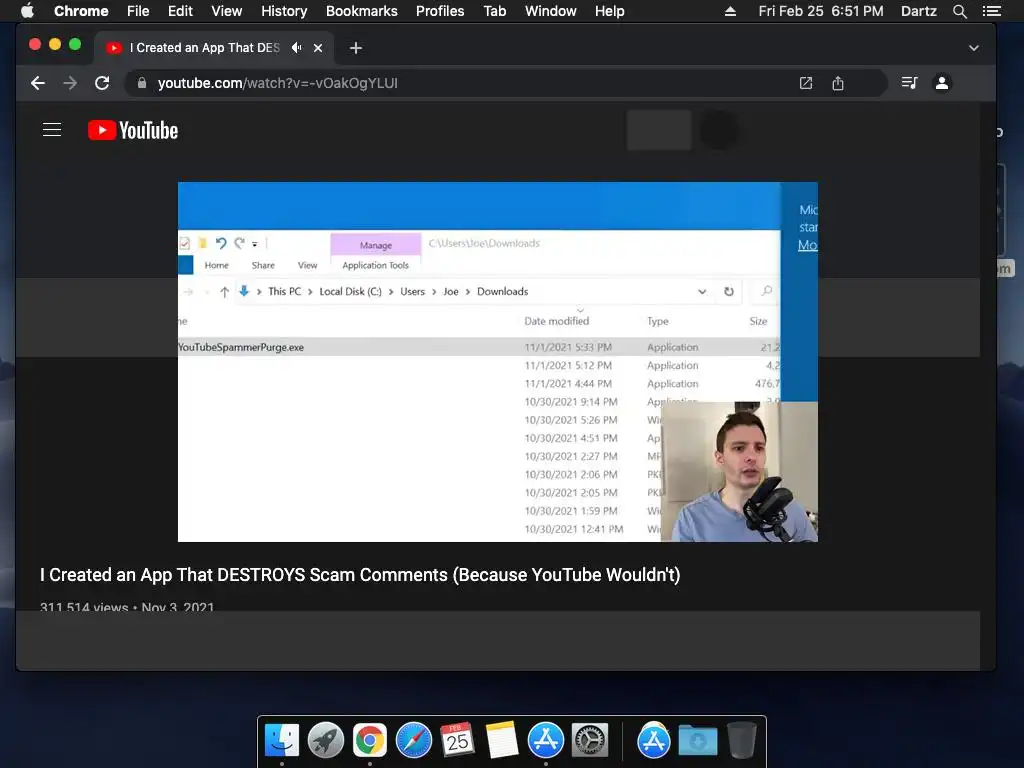1024x768 pixels.
Task: Open the media controls icon in Chrome toolbar
Action: click(909, 83)
